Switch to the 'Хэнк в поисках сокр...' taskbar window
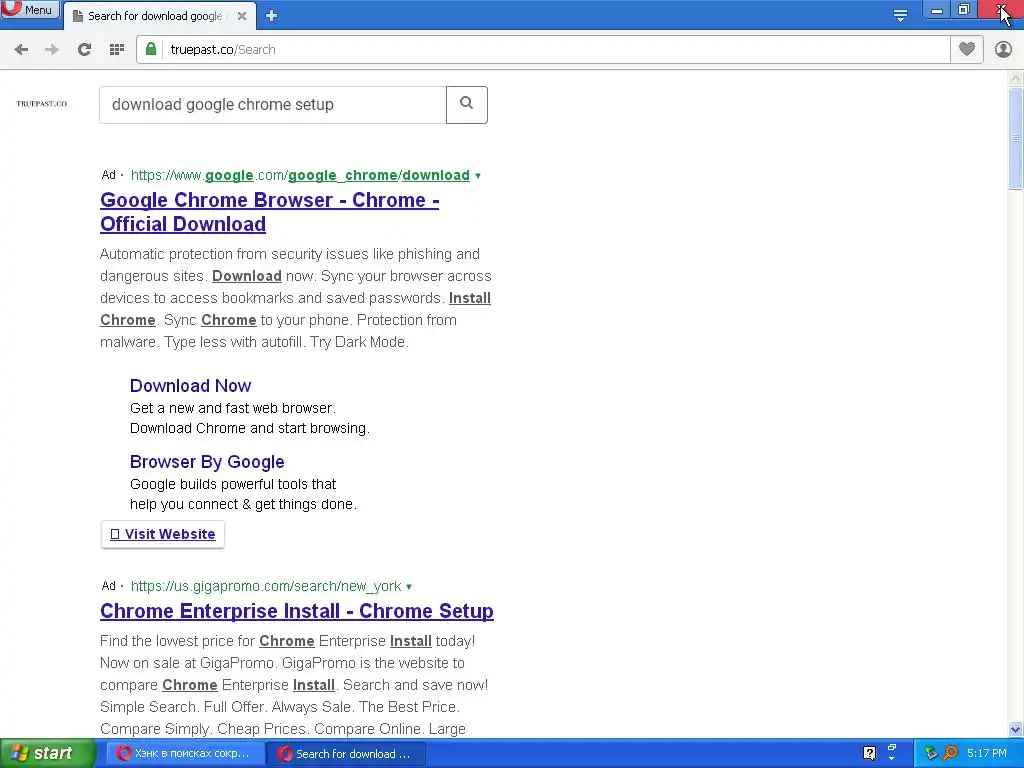 click(184, 754)
